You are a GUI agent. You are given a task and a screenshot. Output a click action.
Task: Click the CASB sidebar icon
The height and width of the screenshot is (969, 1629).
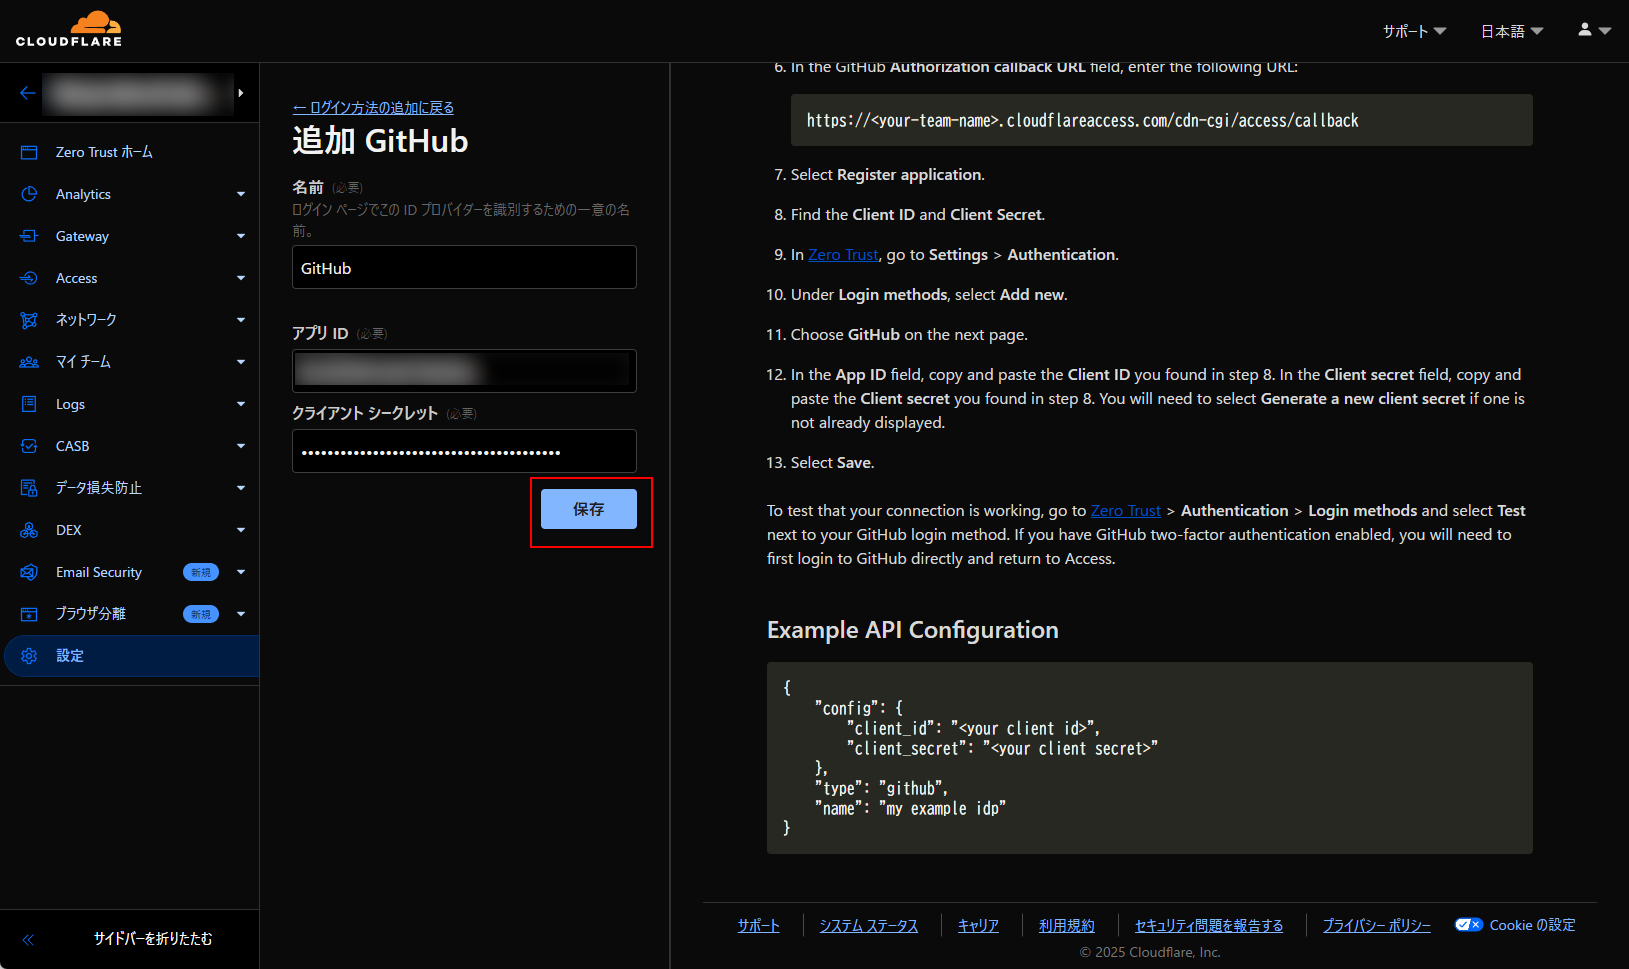click(x=29, y=446)
